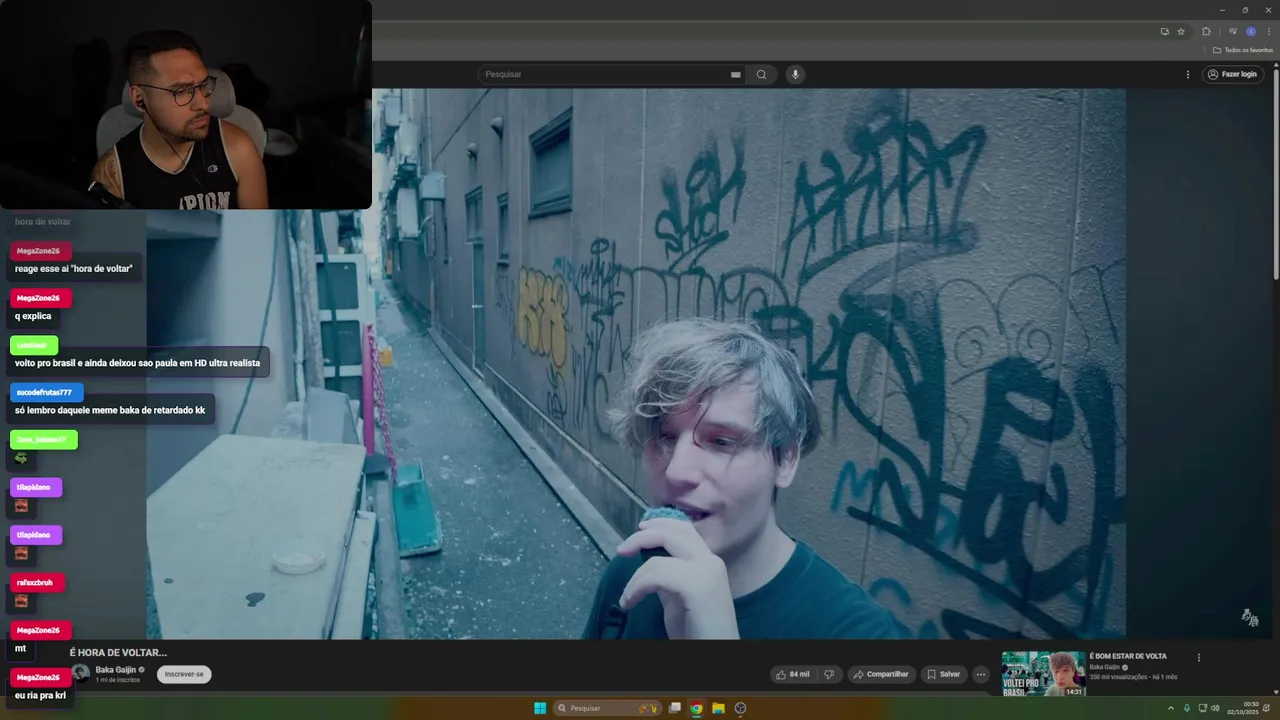Open Chrome media controls icon
This screenshot has height=720, width=1280.
pyautogui.click(x=1232, y=31)
